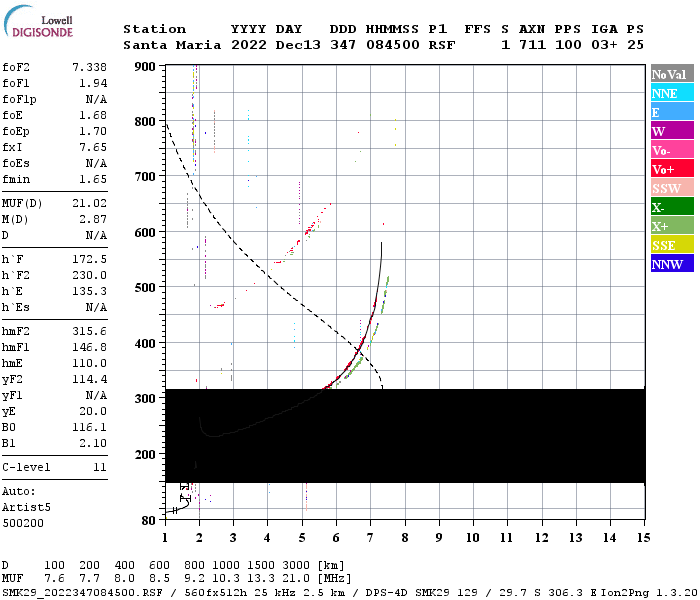Click the foEs N/A value
Screen dimensions: 700x600
pos(96,163)
